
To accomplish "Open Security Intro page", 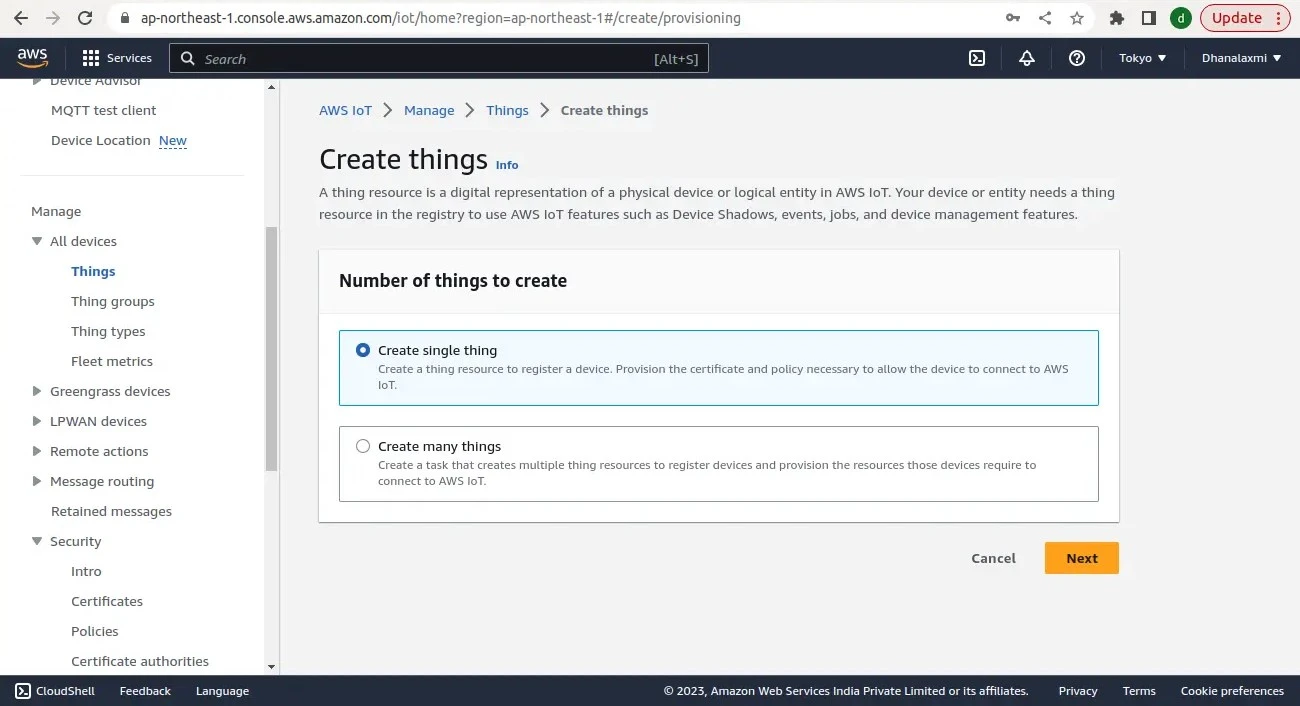I will [86, 571].
